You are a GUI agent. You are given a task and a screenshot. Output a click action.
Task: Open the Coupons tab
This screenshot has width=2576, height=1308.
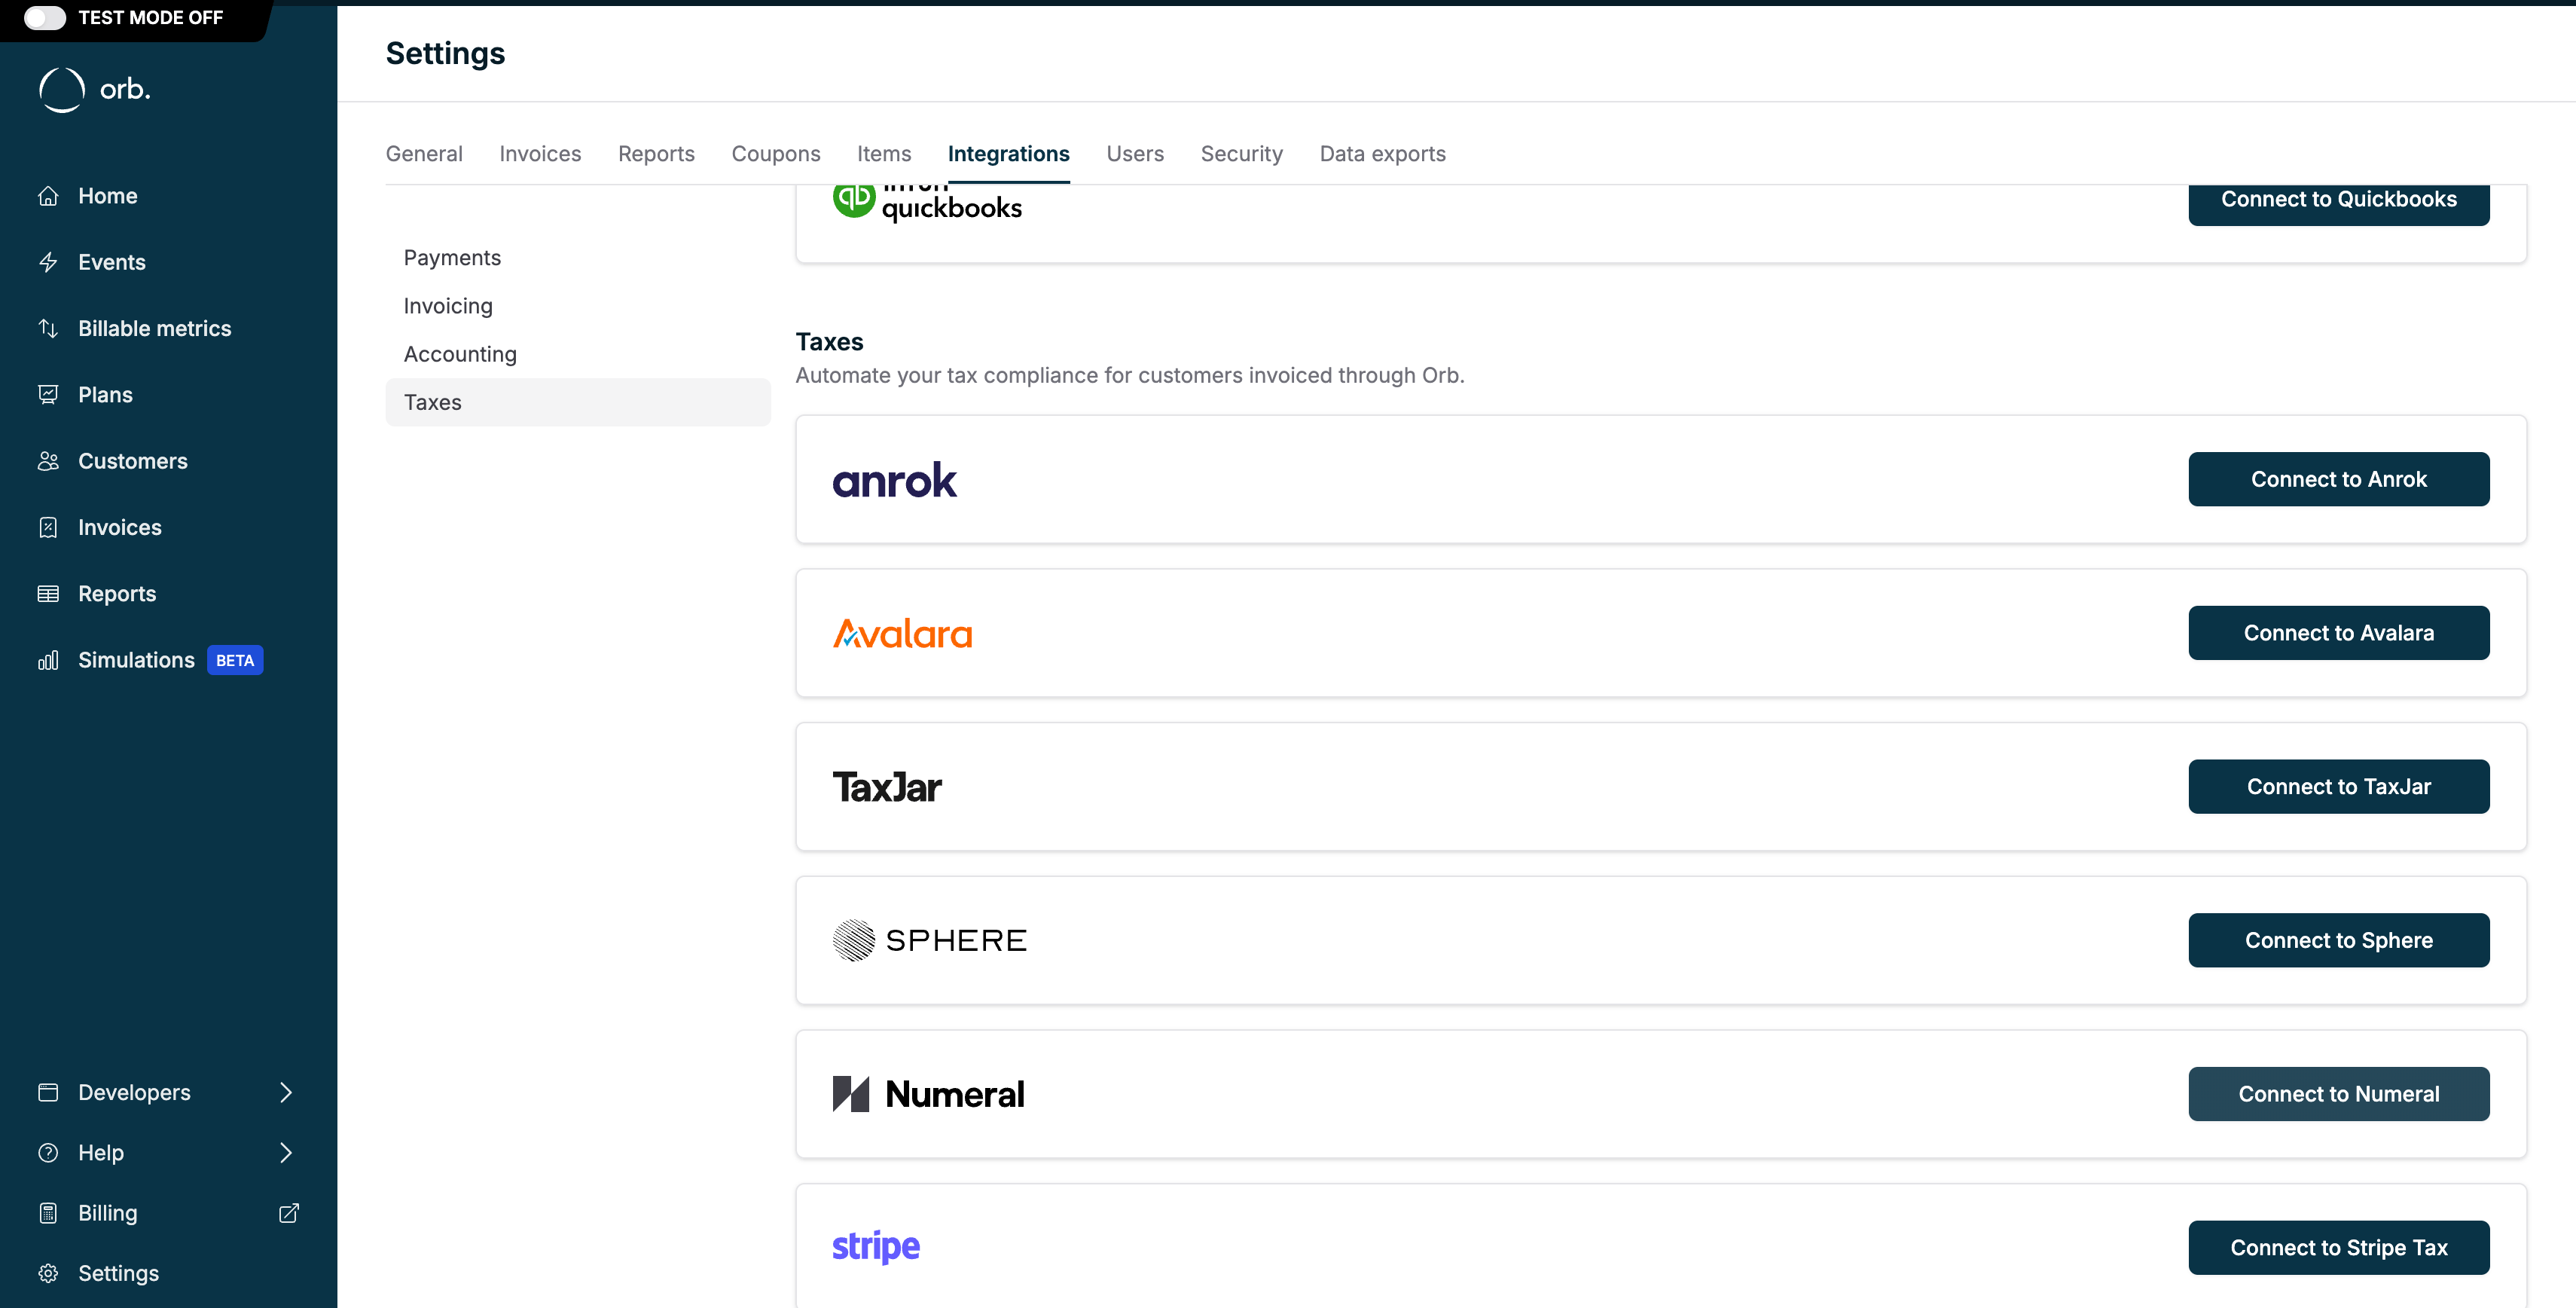776,154
